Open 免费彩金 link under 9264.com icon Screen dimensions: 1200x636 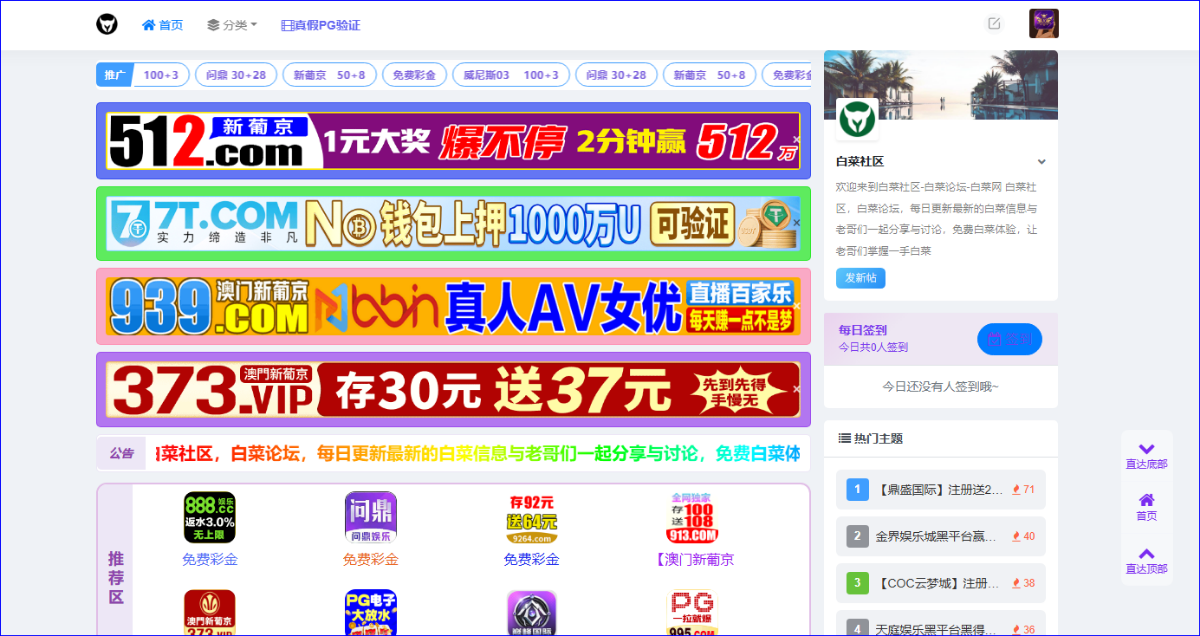(532, 560)
